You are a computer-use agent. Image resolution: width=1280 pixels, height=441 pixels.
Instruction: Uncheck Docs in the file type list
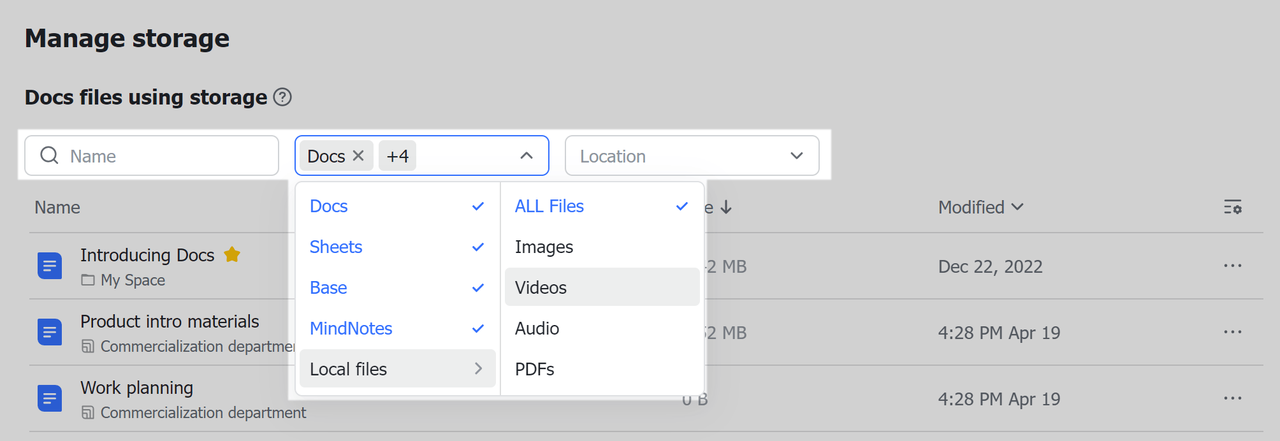tap(397, 206)
